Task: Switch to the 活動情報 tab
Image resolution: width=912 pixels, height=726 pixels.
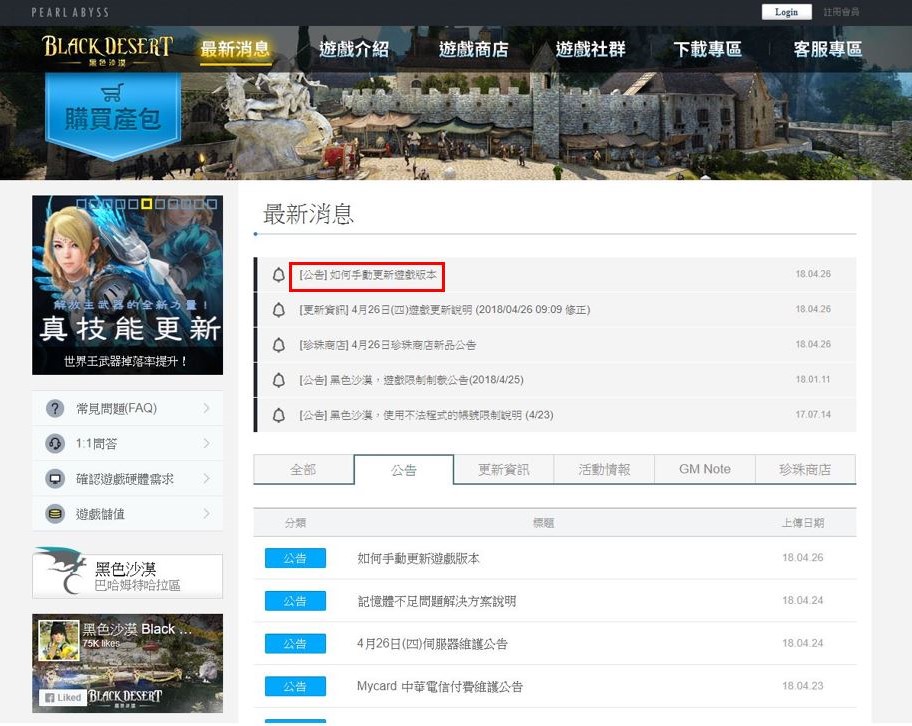Action: (x=604, y=469)
